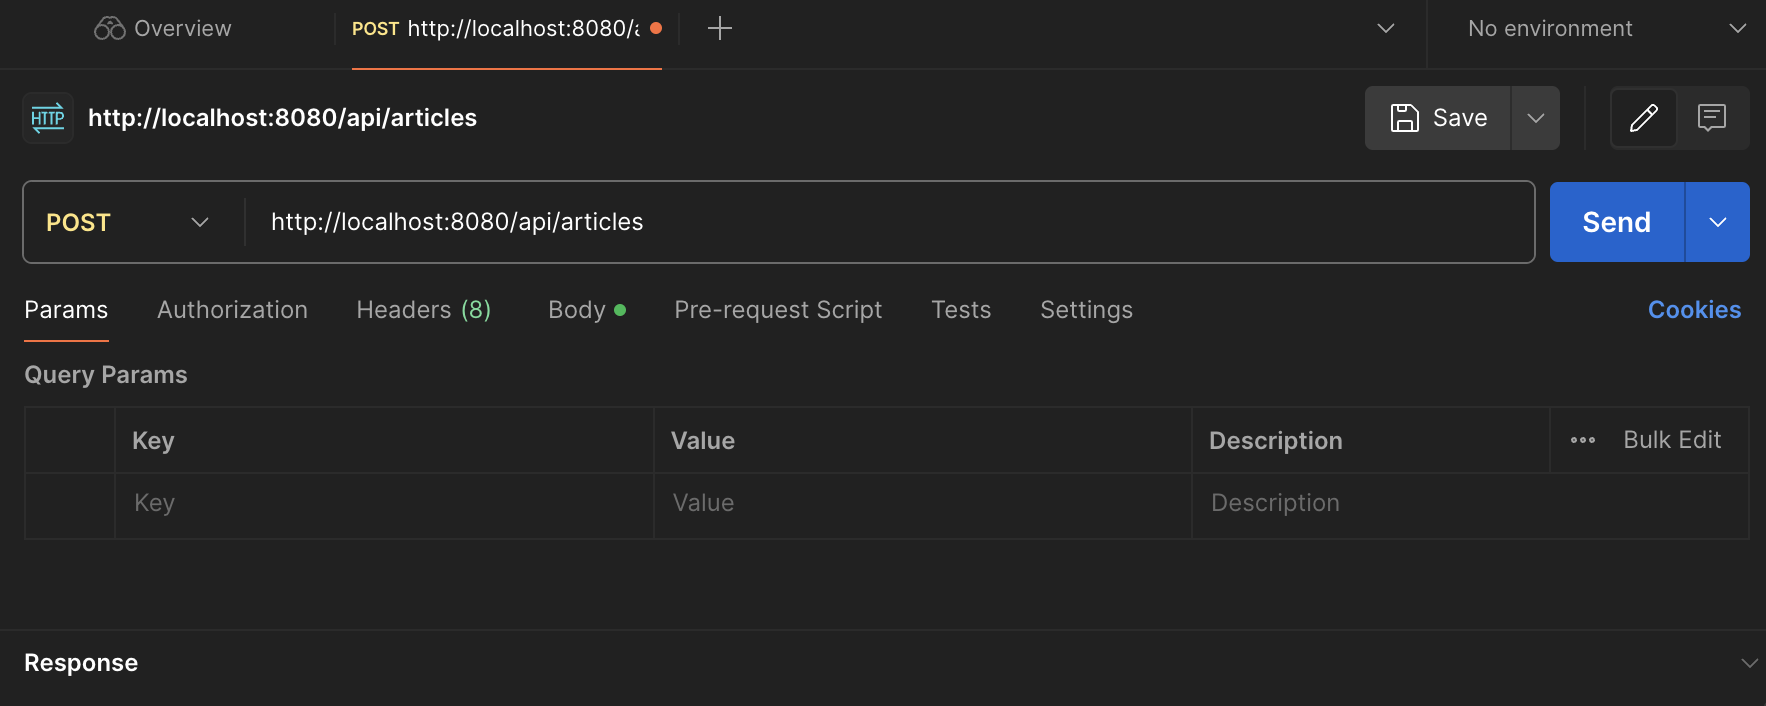This screenshot has width=1766, height=706.
Task: Switch to the Authorization tab
Action: click(232, 310)
